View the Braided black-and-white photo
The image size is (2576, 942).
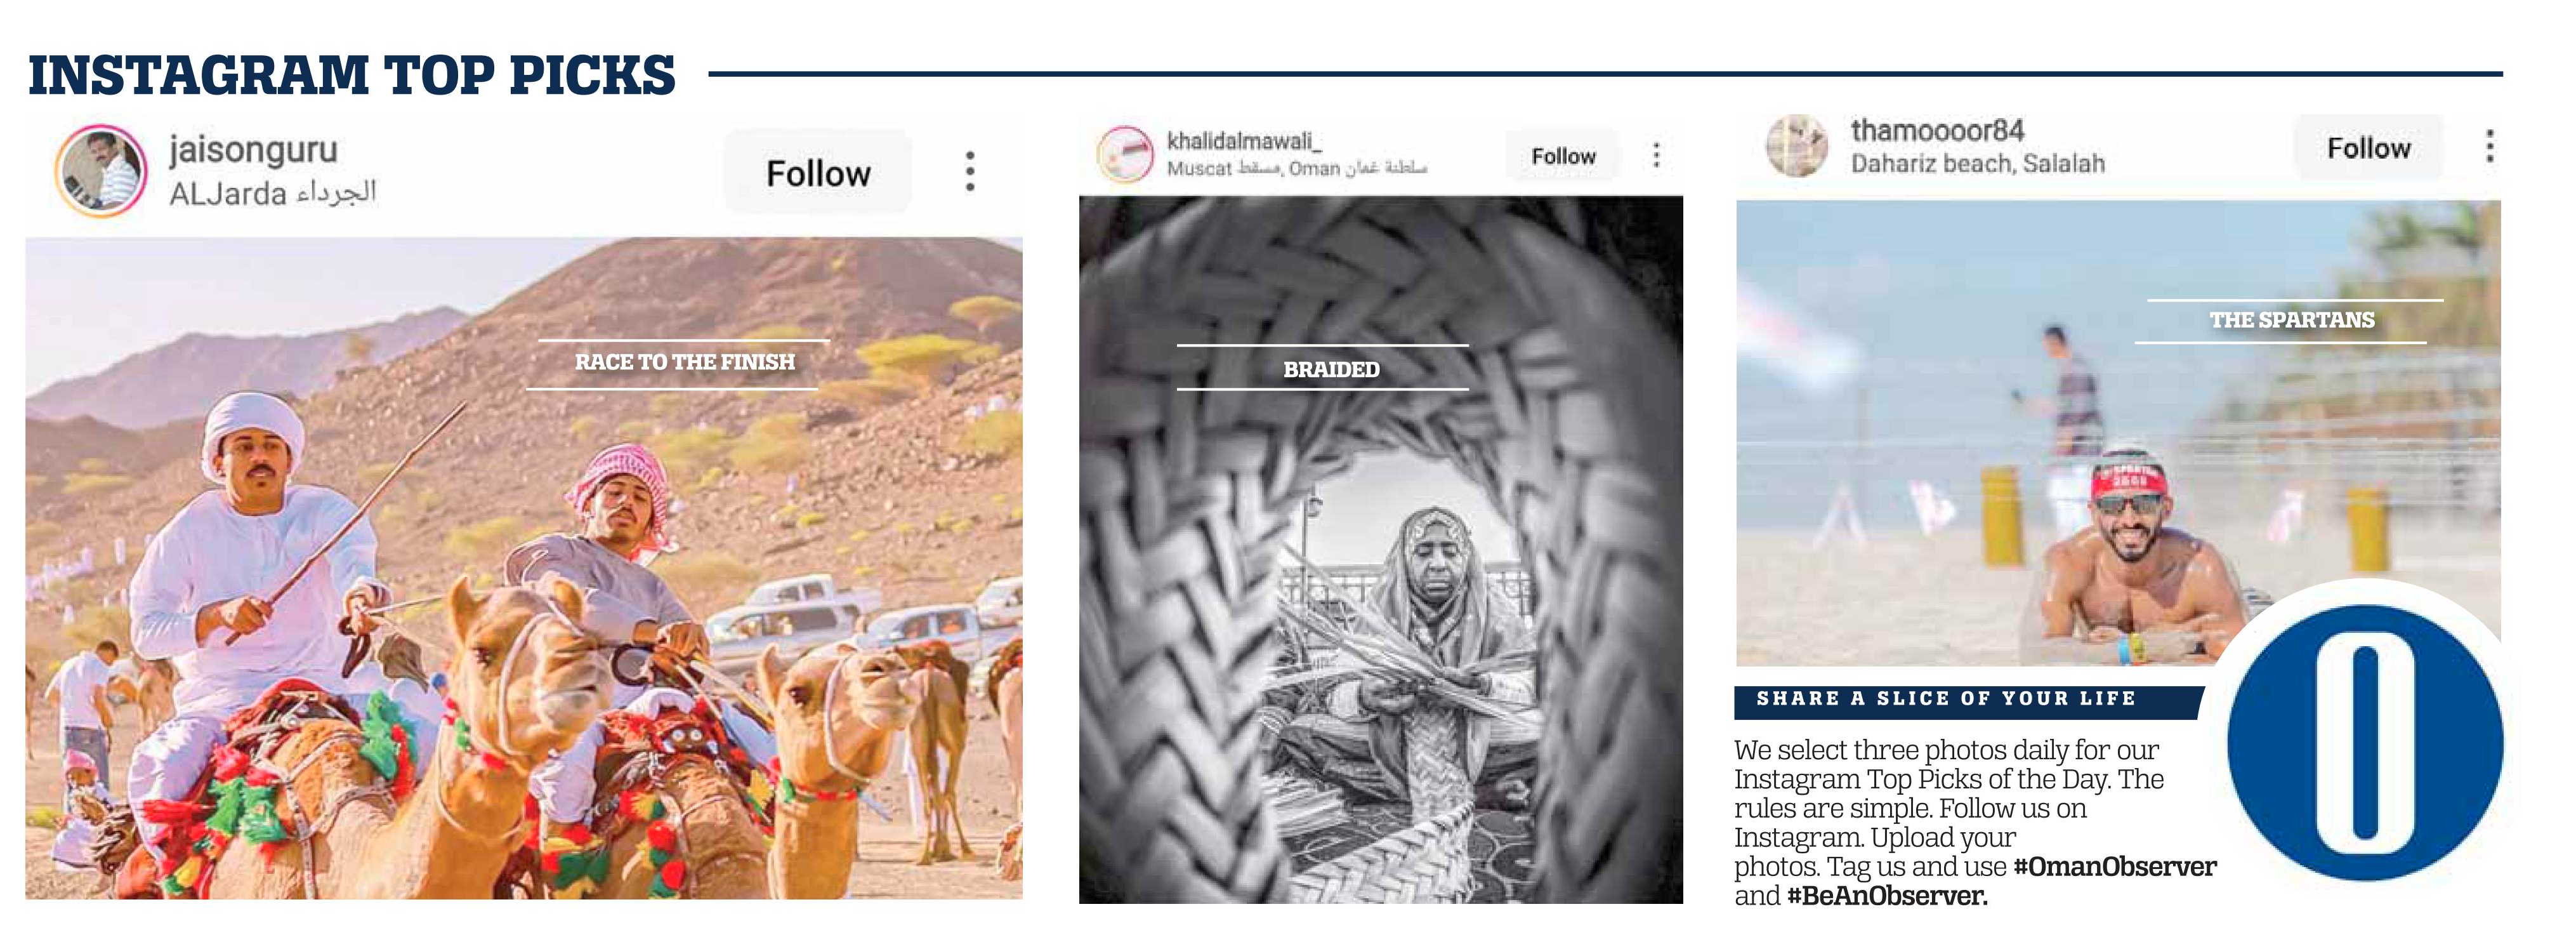point(1380,549)
